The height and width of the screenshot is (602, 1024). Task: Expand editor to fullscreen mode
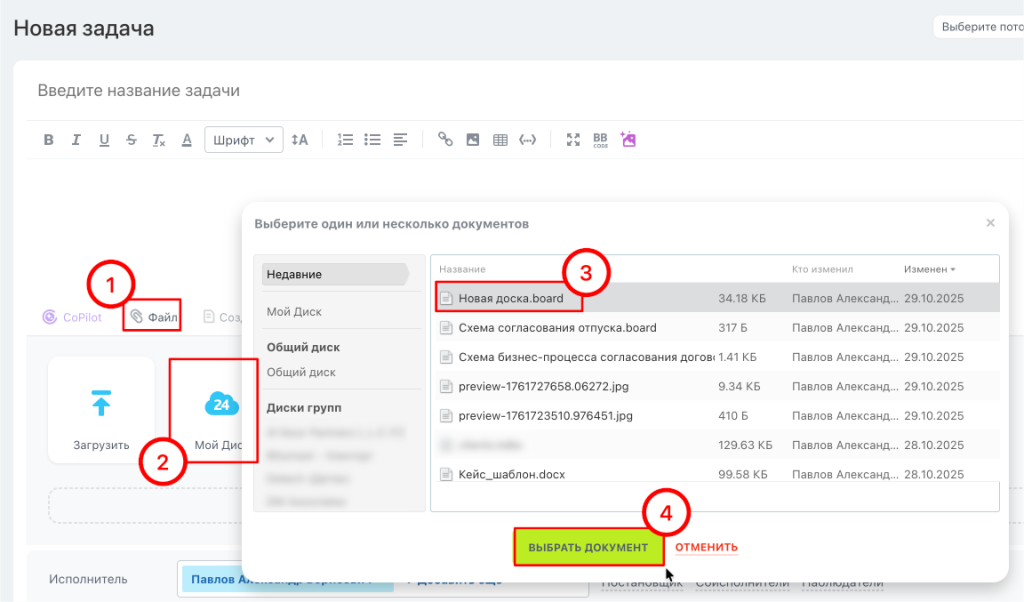[x=573, y=140]
